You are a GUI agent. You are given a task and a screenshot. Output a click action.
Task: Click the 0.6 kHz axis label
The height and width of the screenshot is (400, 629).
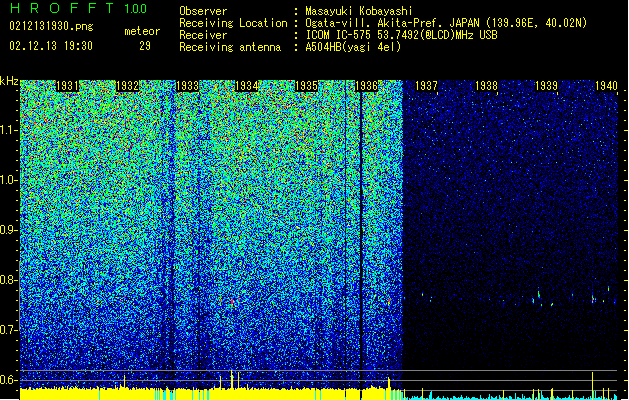pyautogui.click(x=9, y=380)
